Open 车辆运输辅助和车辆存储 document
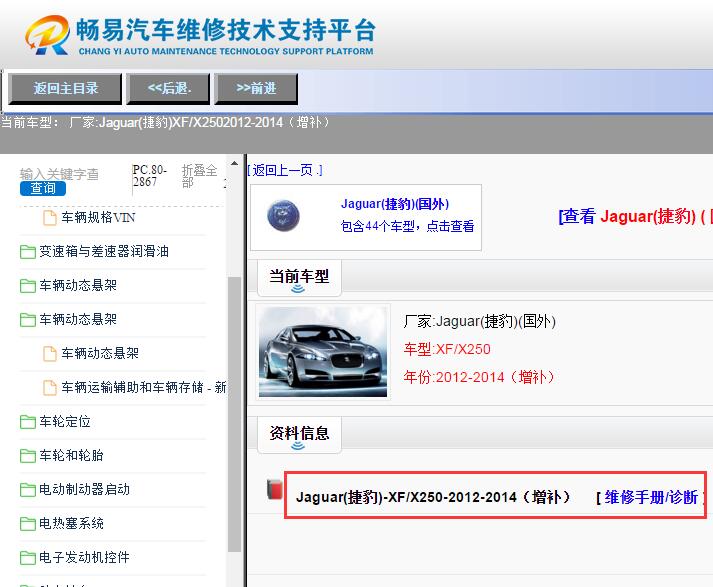Viewport: 713px width, 587px height. pos(144,387)
